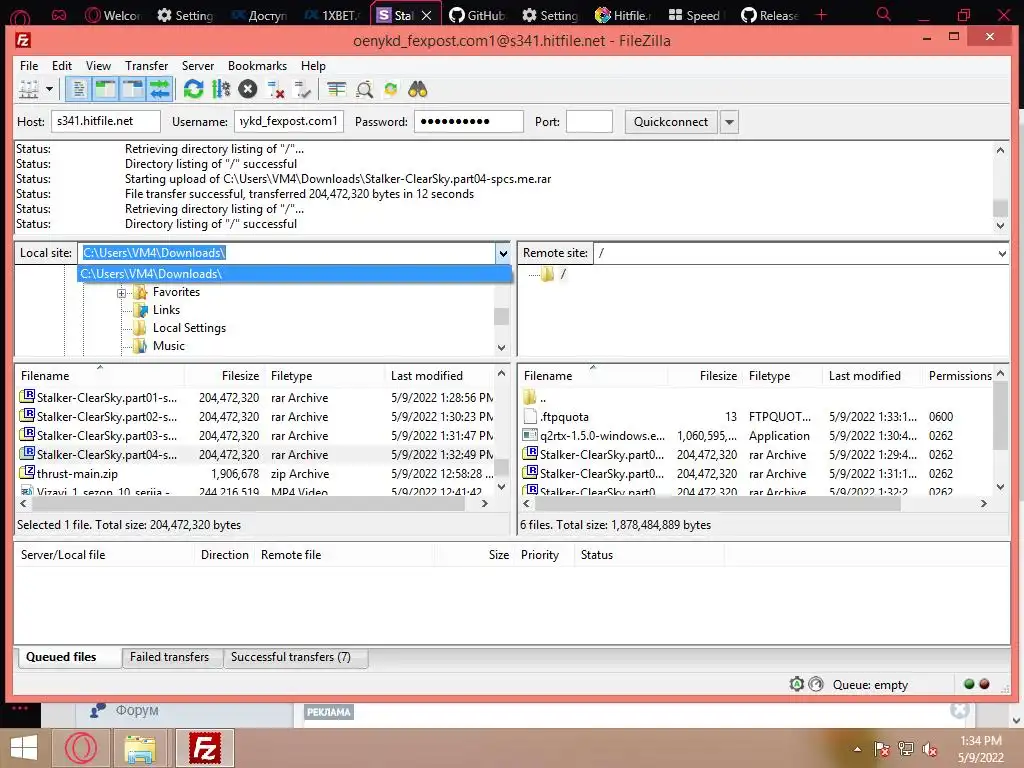Open the Bookmarks menu

257,66
